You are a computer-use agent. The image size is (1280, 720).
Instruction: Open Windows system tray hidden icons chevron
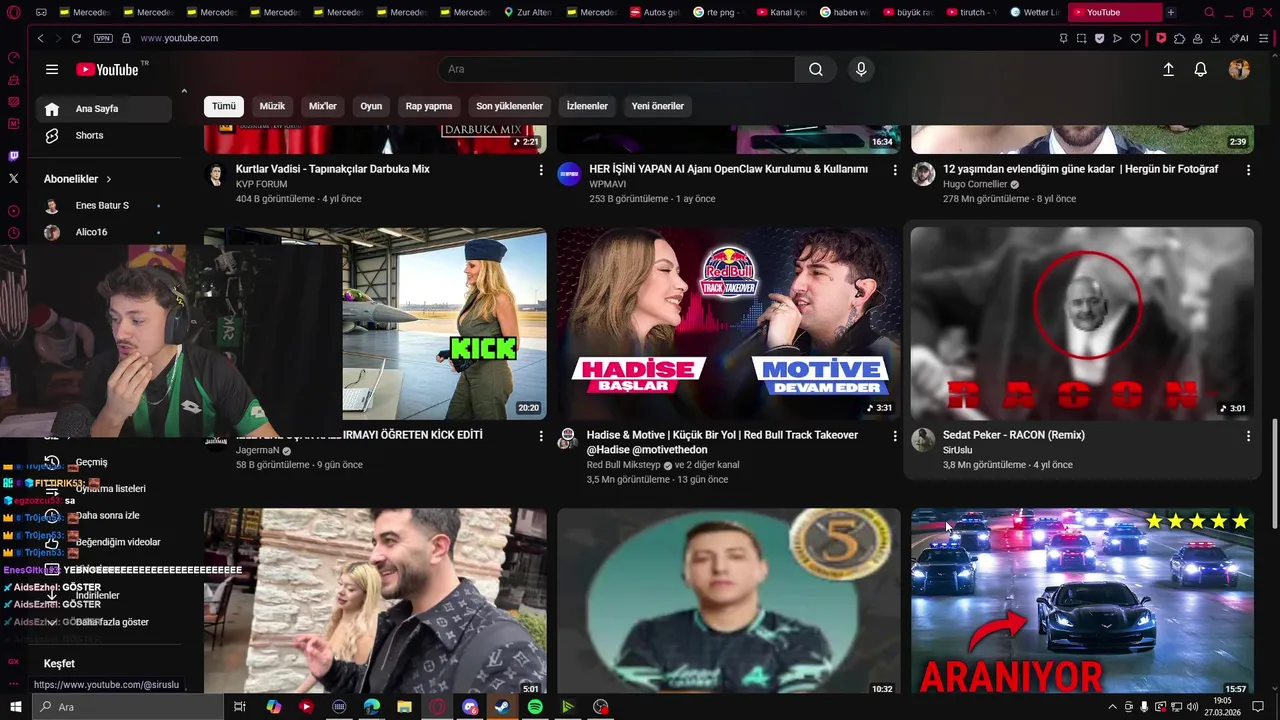pos(1112,707)
